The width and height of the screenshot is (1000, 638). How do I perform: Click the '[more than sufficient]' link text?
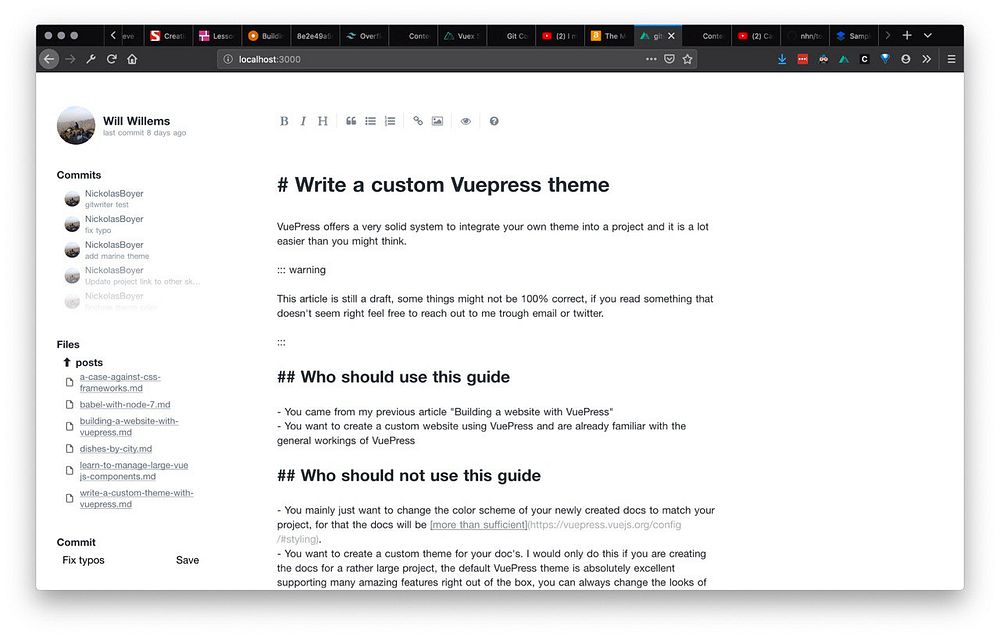point(478,524)
